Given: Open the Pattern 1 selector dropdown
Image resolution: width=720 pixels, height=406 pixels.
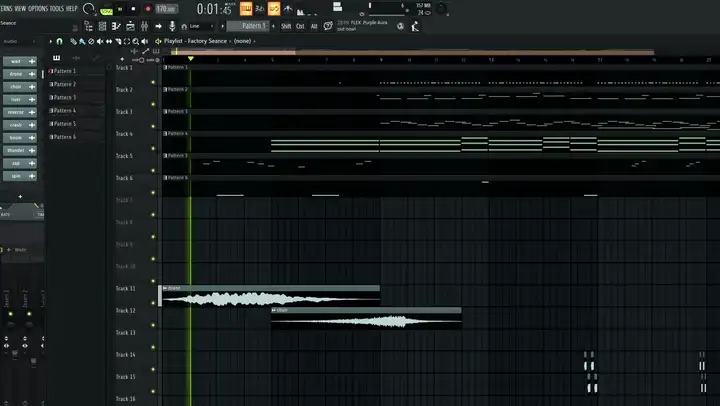Looking at the screenshot, I should pos(248,26).
